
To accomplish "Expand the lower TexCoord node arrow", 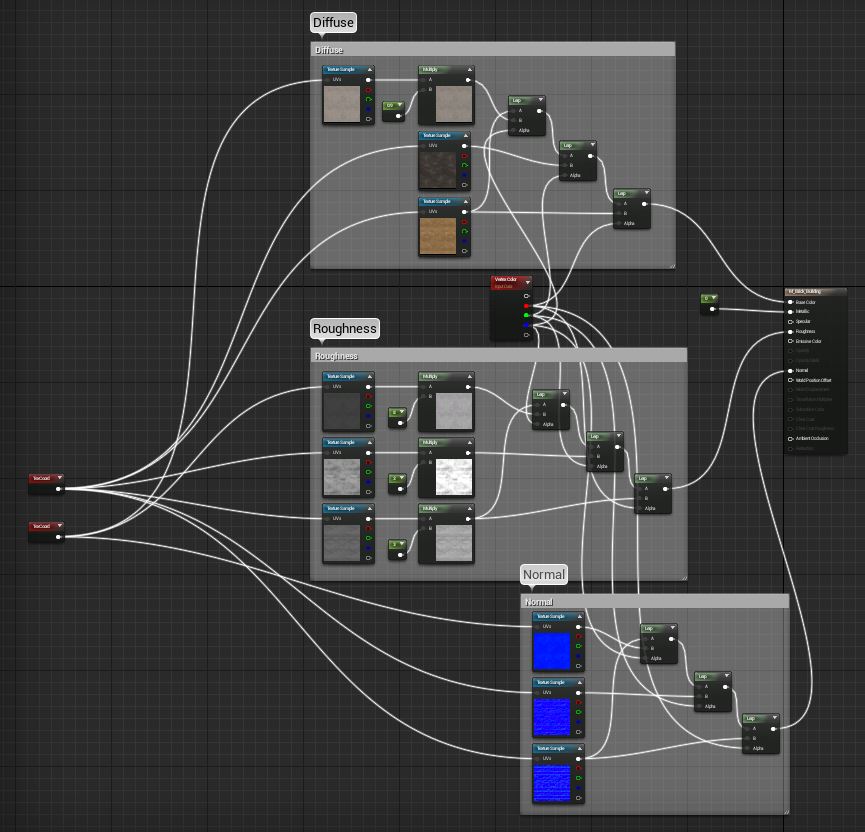I will click(60, 526).
